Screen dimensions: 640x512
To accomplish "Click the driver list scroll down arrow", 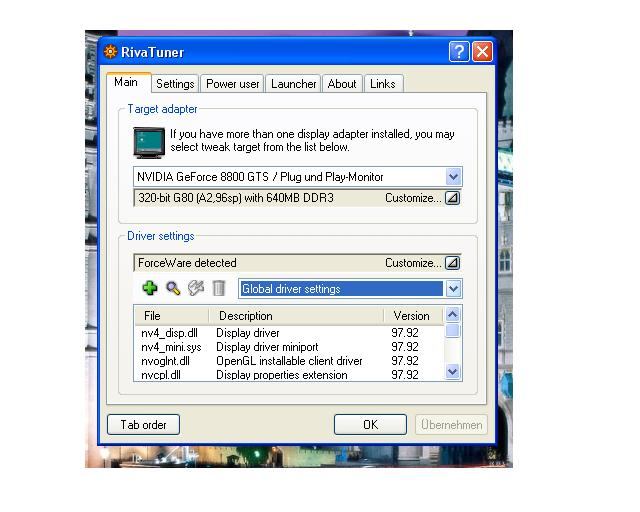I will 452,372.
